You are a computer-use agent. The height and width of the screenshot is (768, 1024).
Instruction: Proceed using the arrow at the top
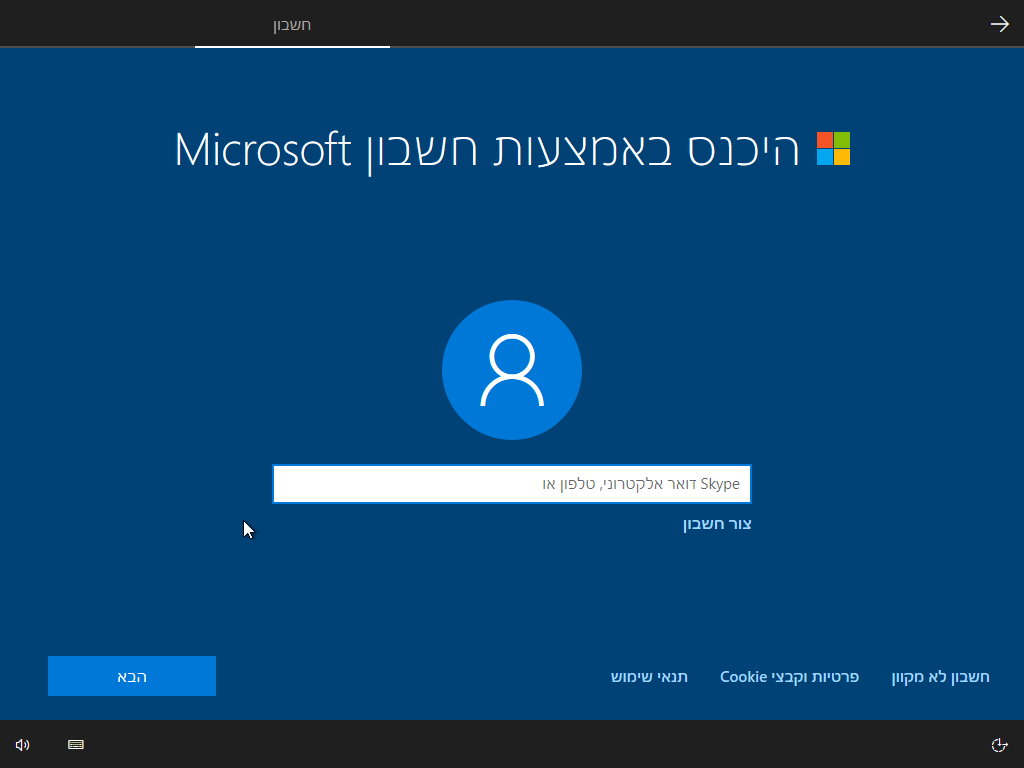[1000, 23]
